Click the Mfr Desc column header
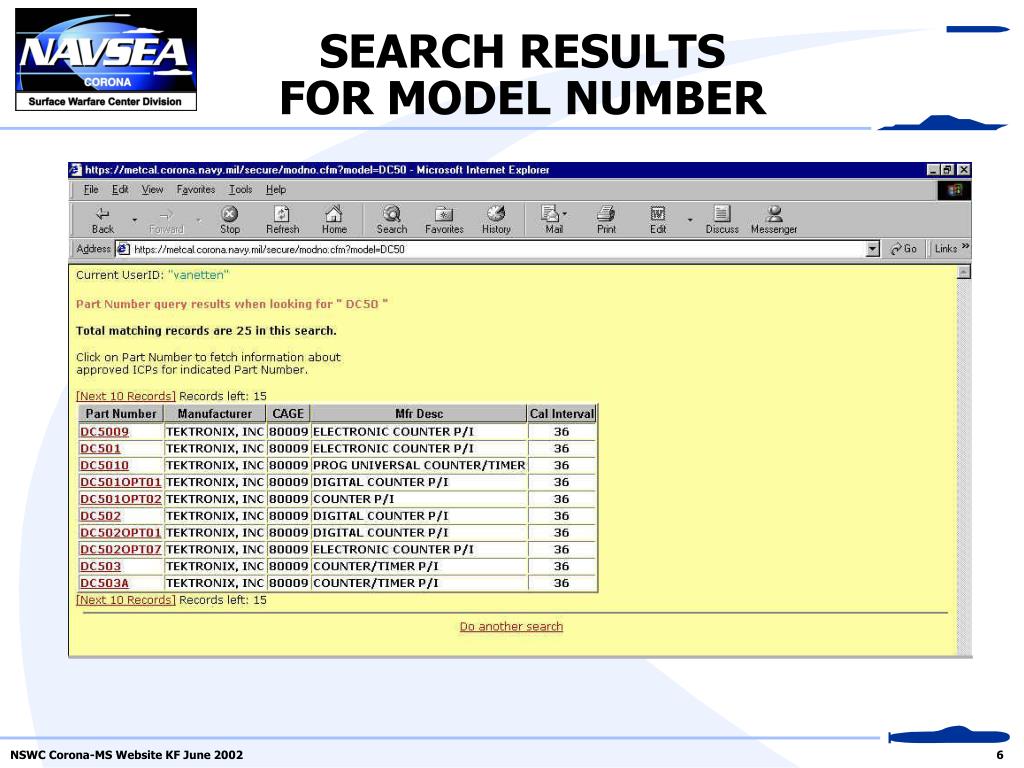 419,414
